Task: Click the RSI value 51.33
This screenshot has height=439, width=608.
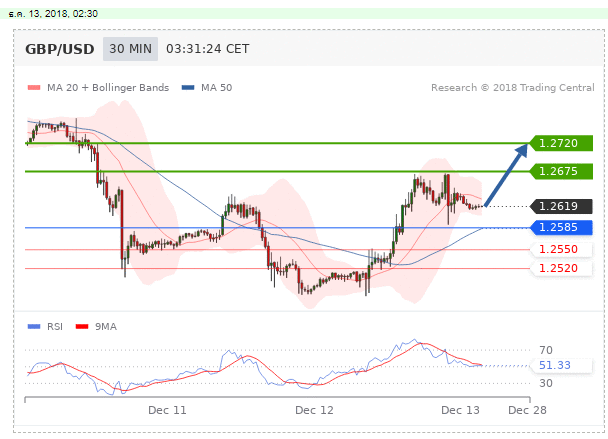Action: (555, 365)
